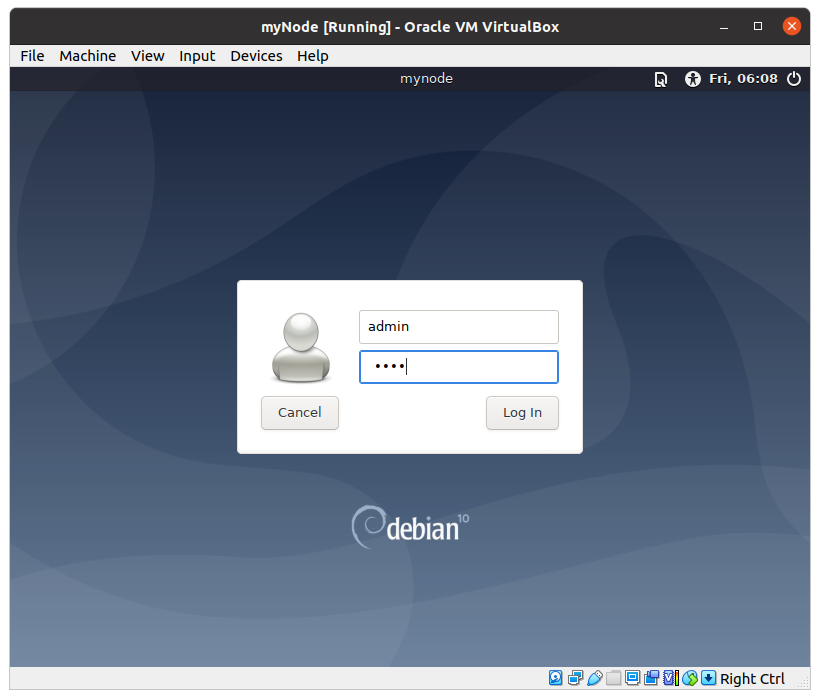Click the recording status icon

point(652,678)
